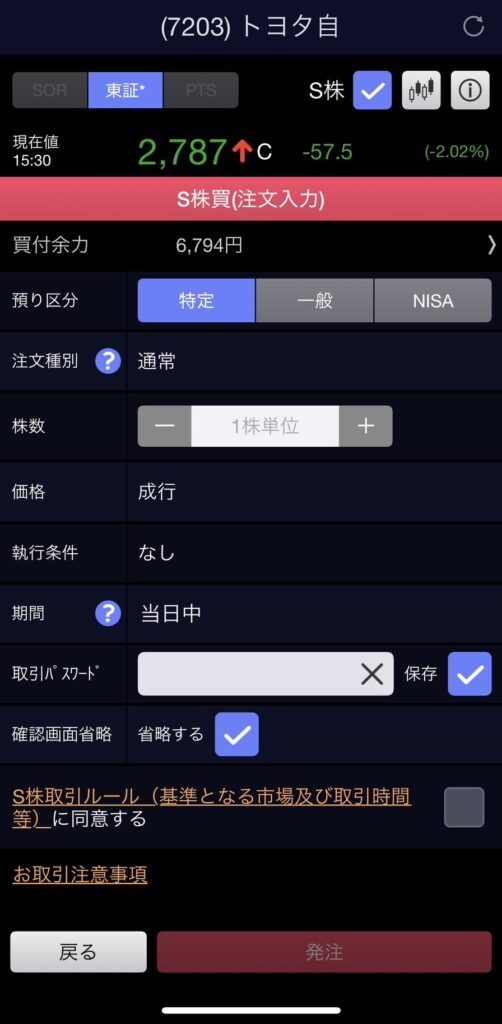Image resolution: width=502 pixels, height=1024 pixels.
Task: Check the S株取引ルール agreement box
Action: 464,807
